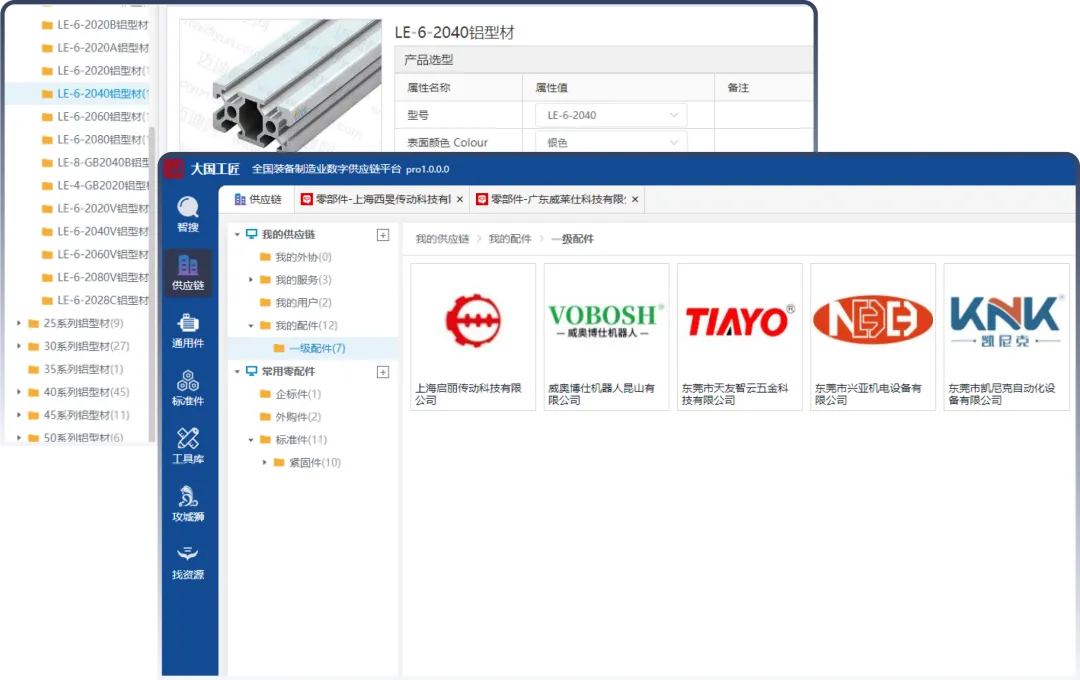Open the 型号 LE-6-2040 dropdown
The image size is (1080, 680).
(611, 115)
